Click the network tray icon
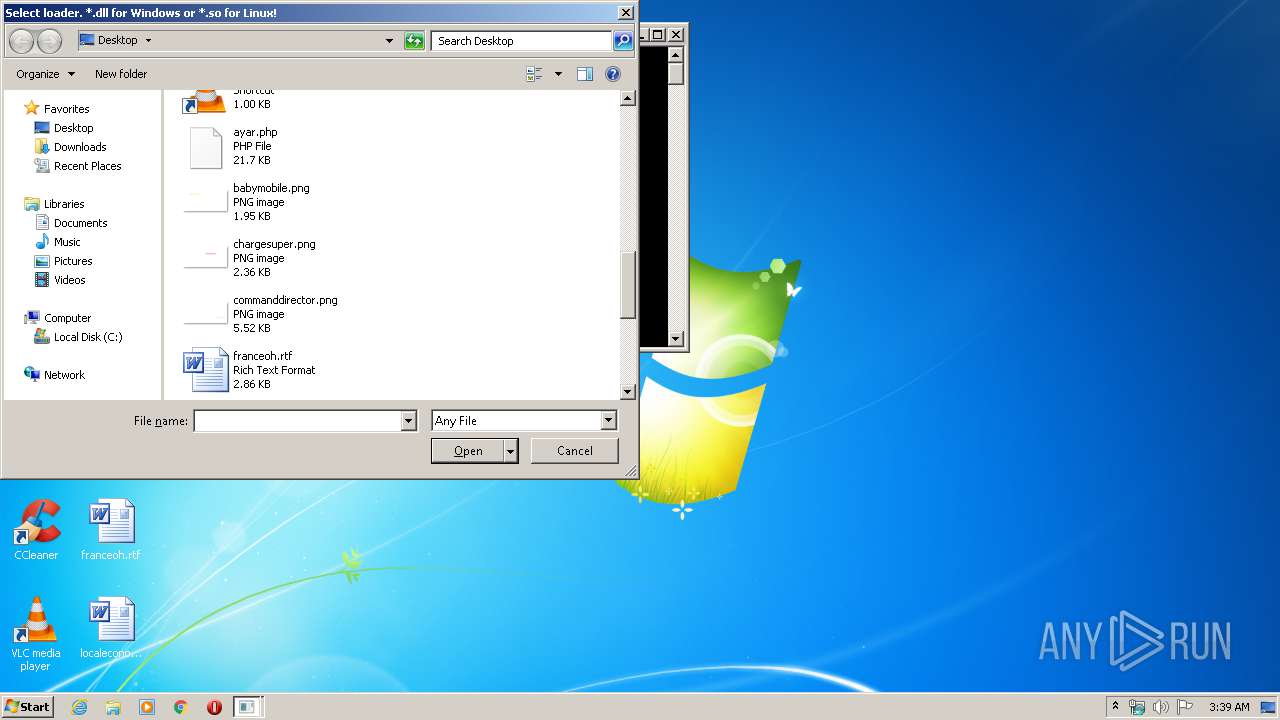This screenshot has width=1280, height=720. [x=1137, y=707]
